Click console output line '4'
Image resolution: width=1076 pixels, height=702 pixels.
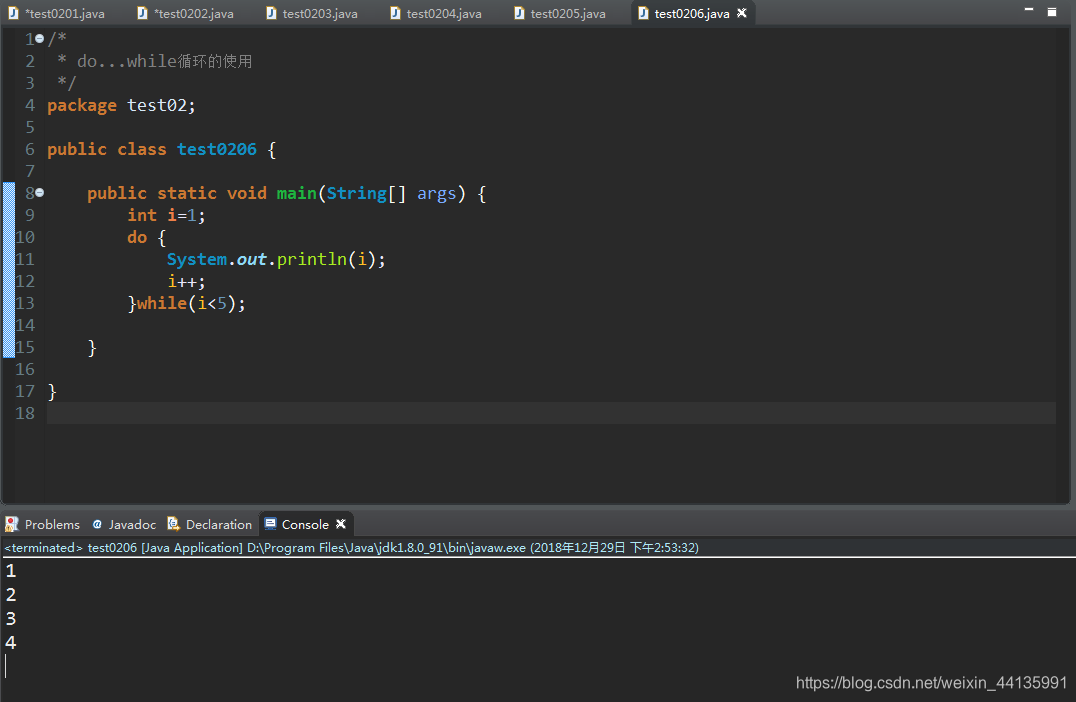[10, 643]
